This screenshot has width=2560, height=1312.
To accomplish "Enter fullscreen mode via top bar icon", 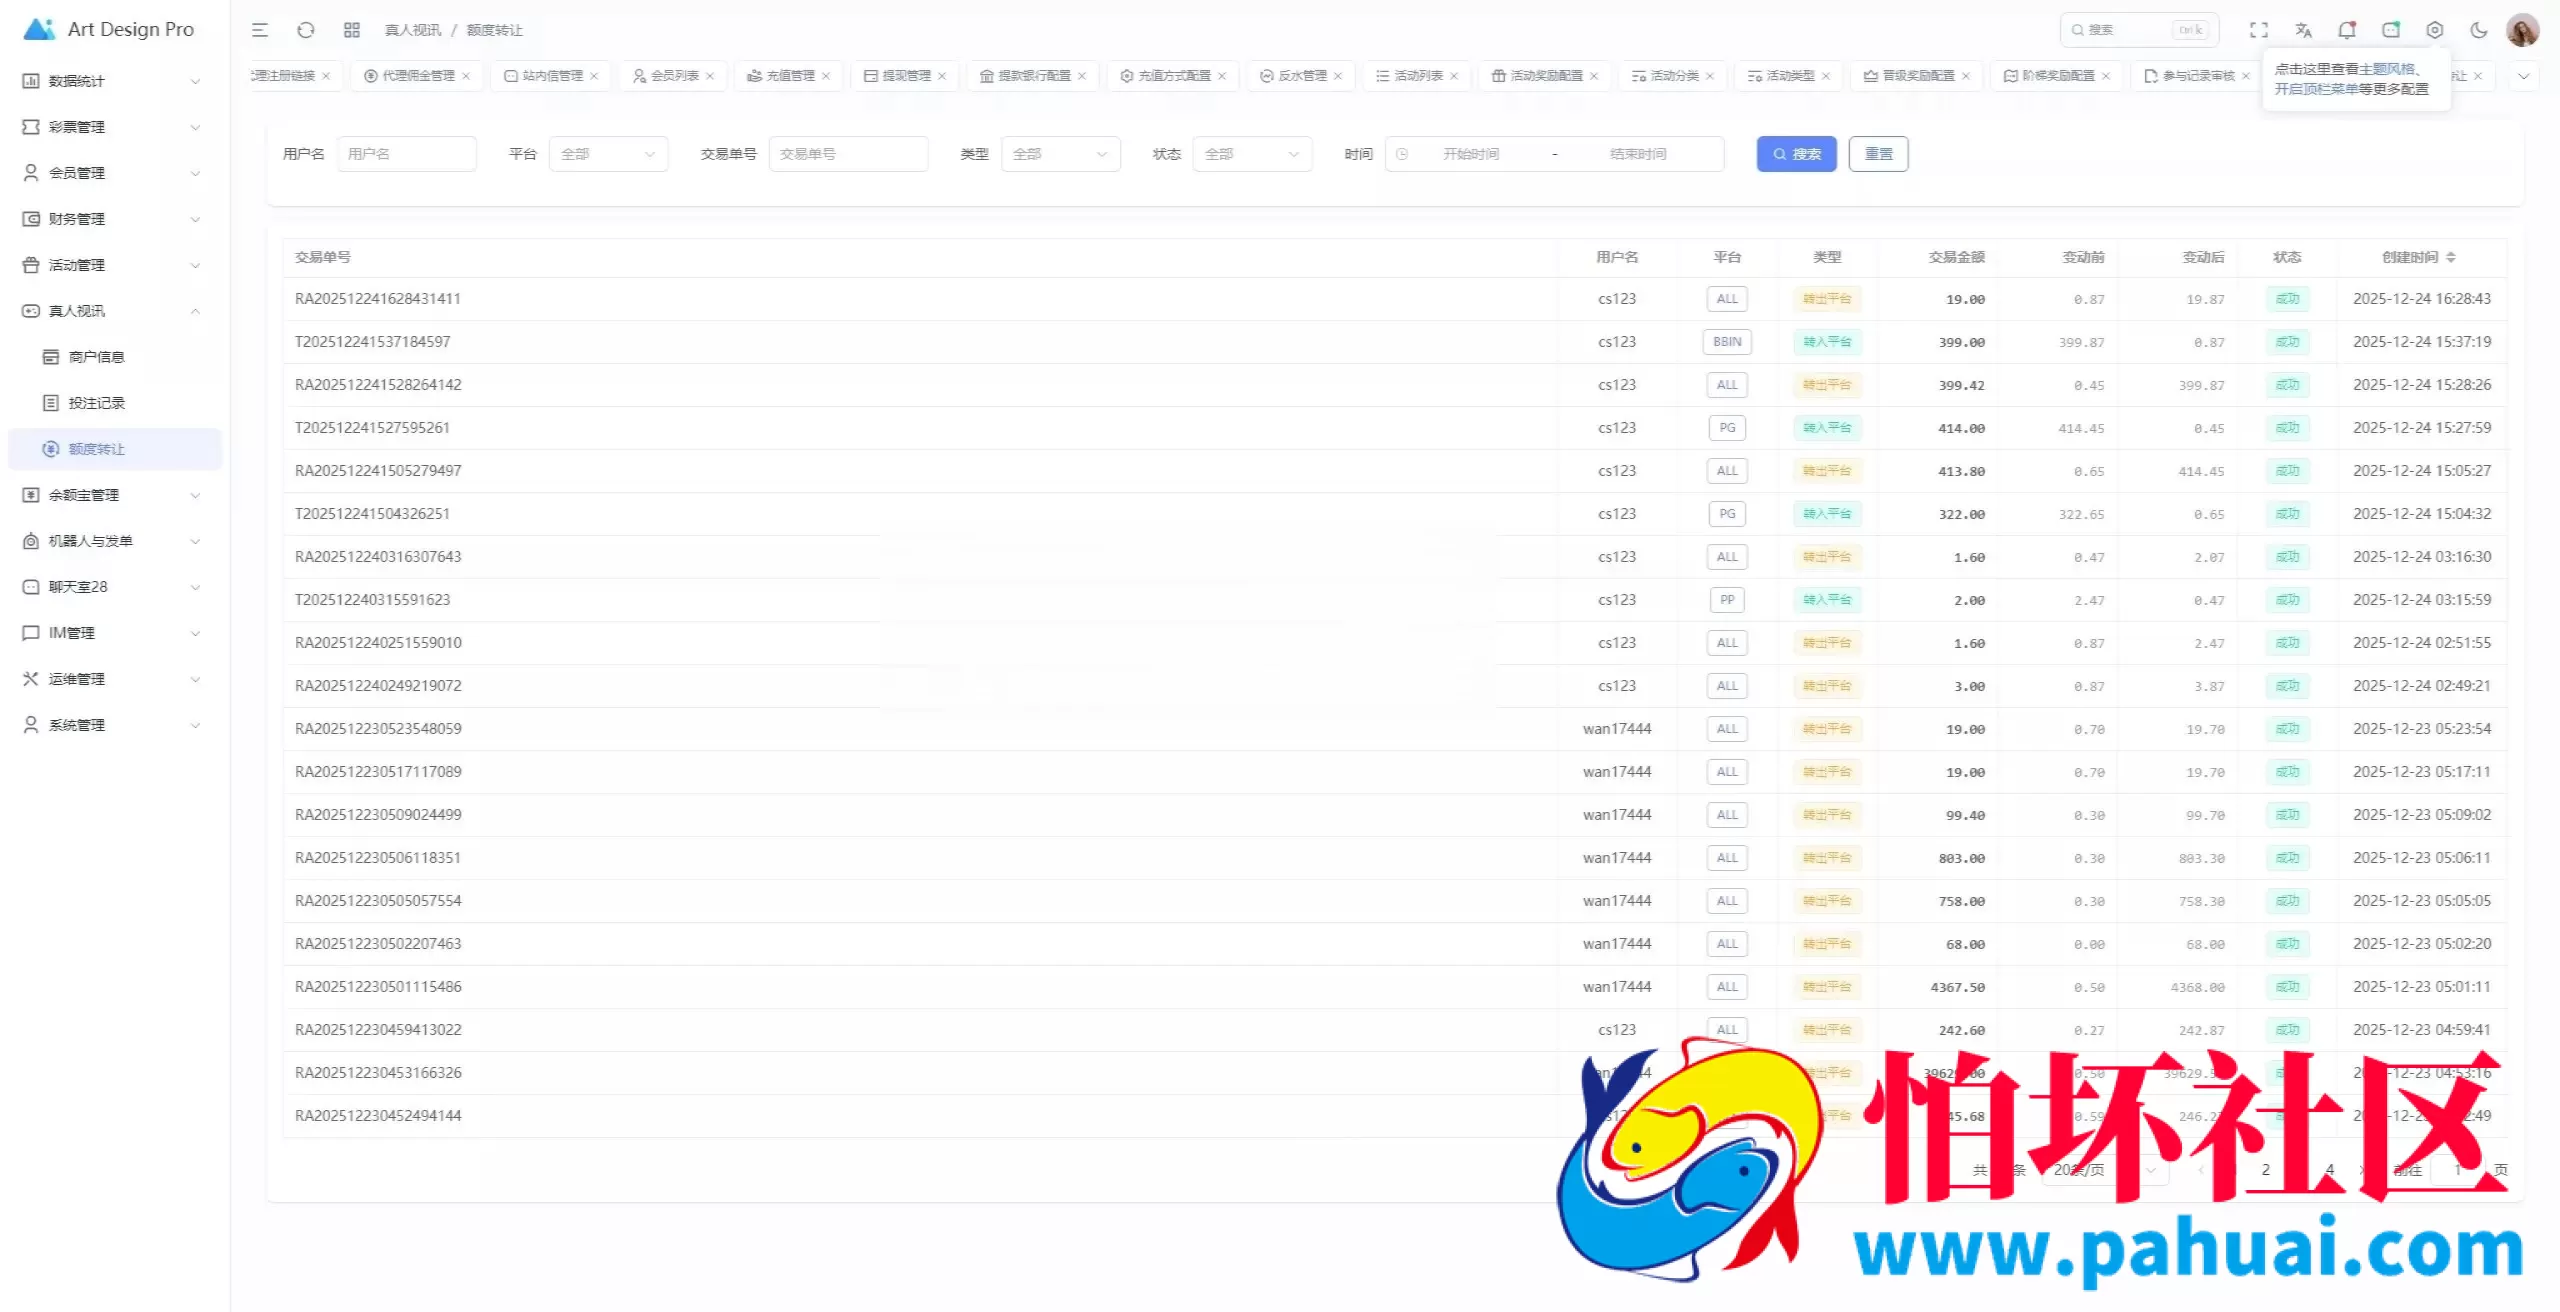I will pyautogui.click(x=2259, y=30).
